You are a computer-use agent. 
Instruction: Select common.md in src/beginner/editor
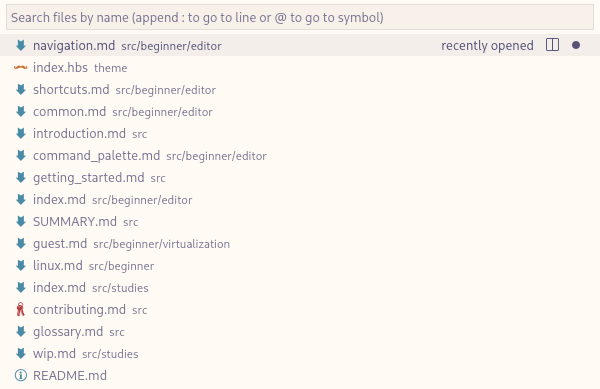(300, 112)
